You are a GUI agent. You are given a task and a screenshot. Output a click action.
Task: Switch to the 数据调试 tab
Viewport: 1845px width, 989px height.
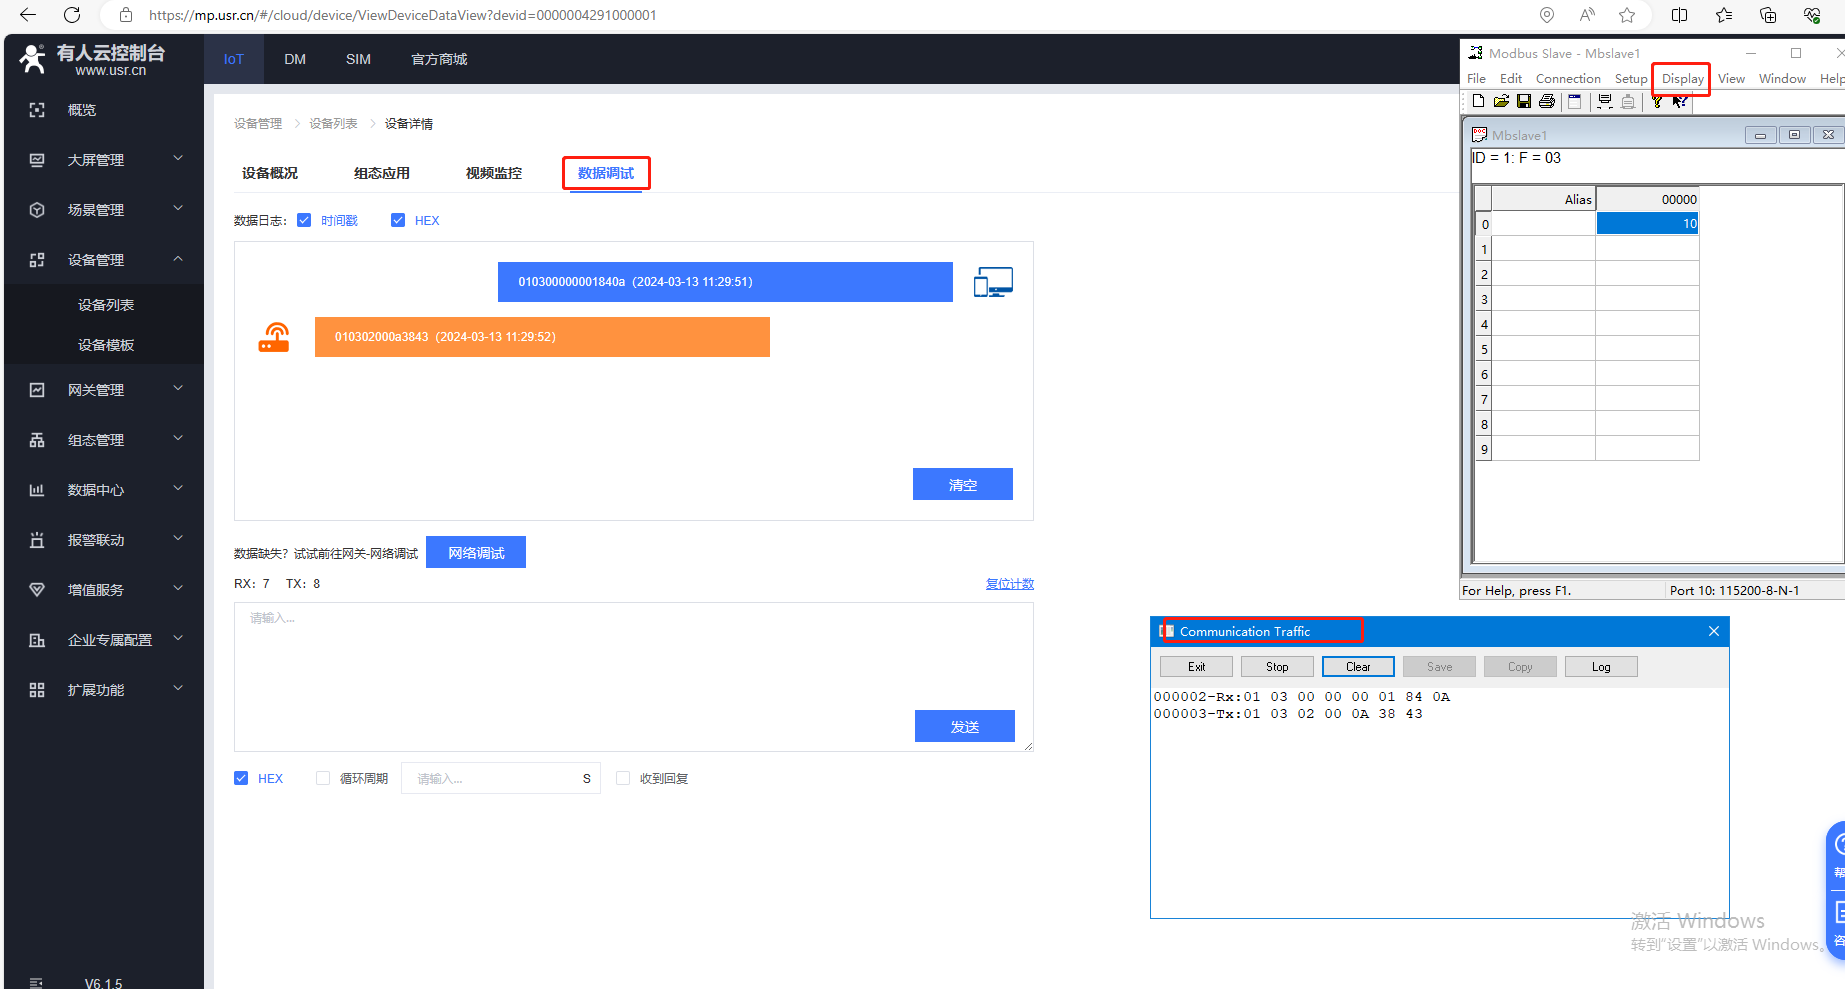[x=606, y=173]
